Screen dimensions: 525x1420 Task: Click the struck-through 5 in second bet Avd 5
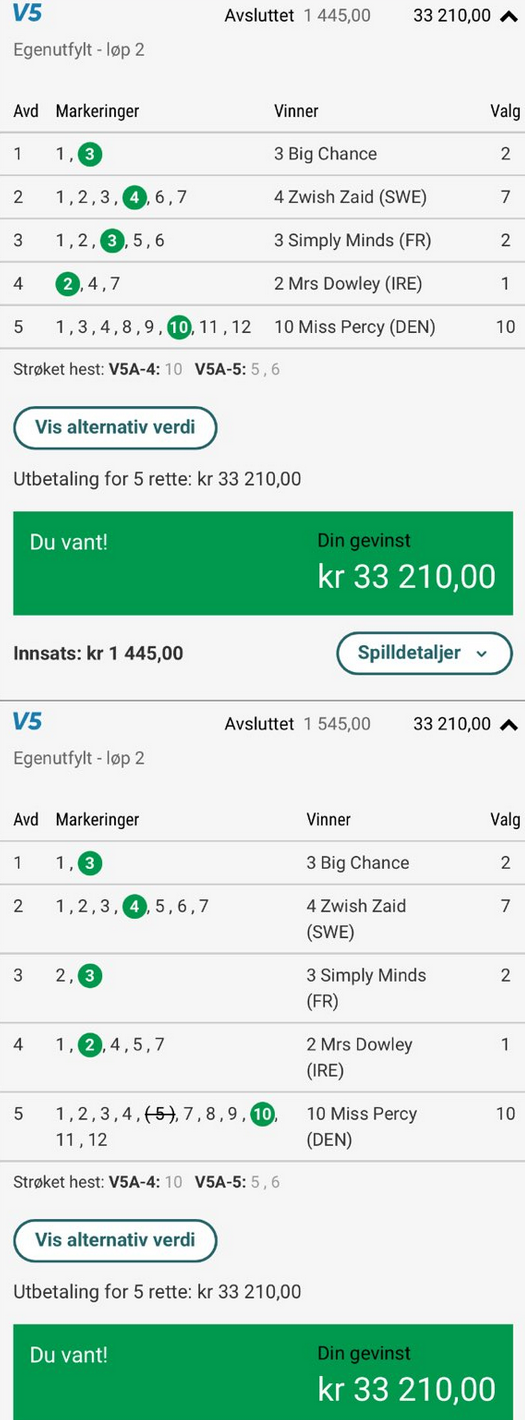click(x=160, y=1114)
